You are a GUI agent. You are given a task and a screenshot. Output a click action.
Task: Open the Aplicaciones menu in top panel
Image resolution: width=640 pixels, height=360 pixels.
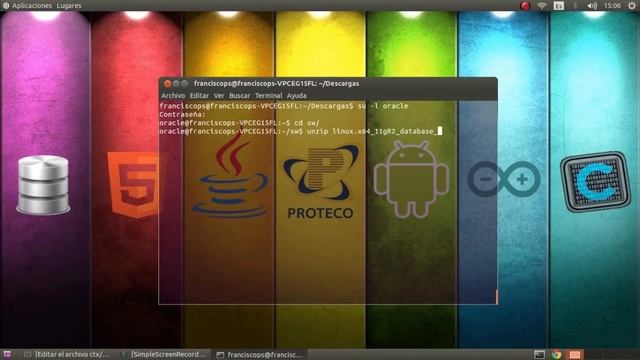(x=27, y=6)
